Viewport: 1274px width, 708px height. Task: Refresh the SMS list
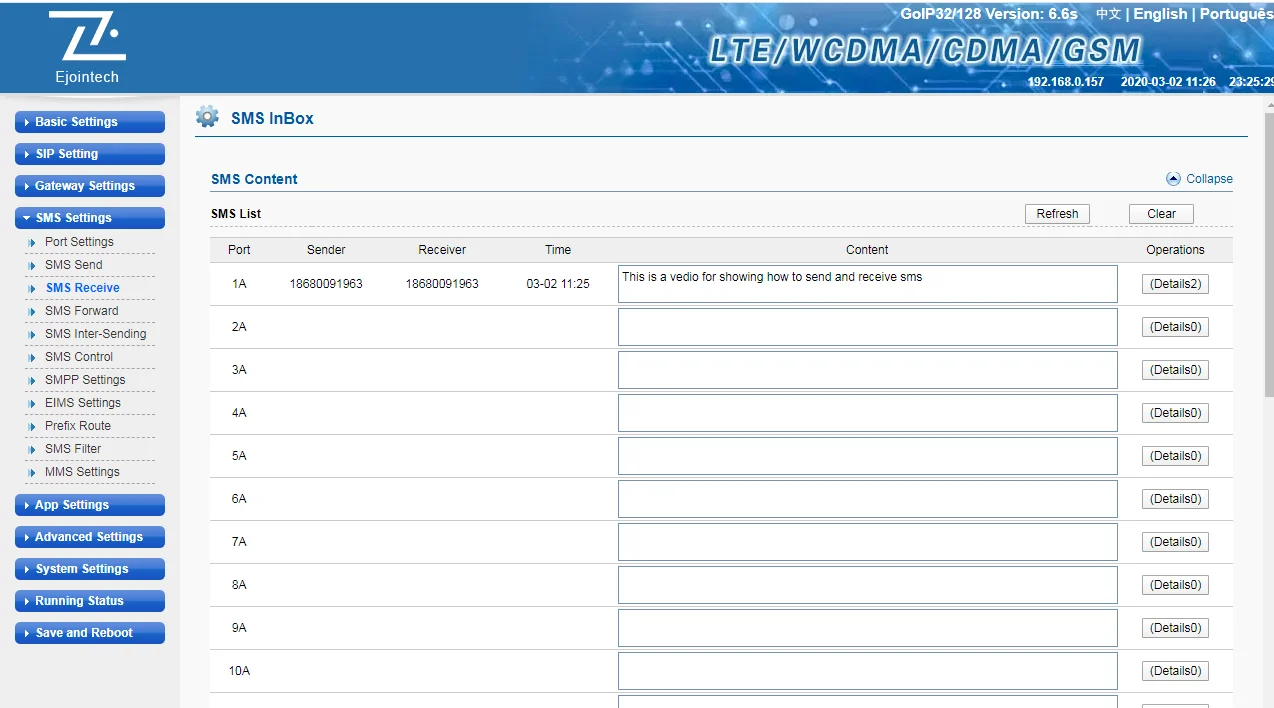[x=1057, y=214]
